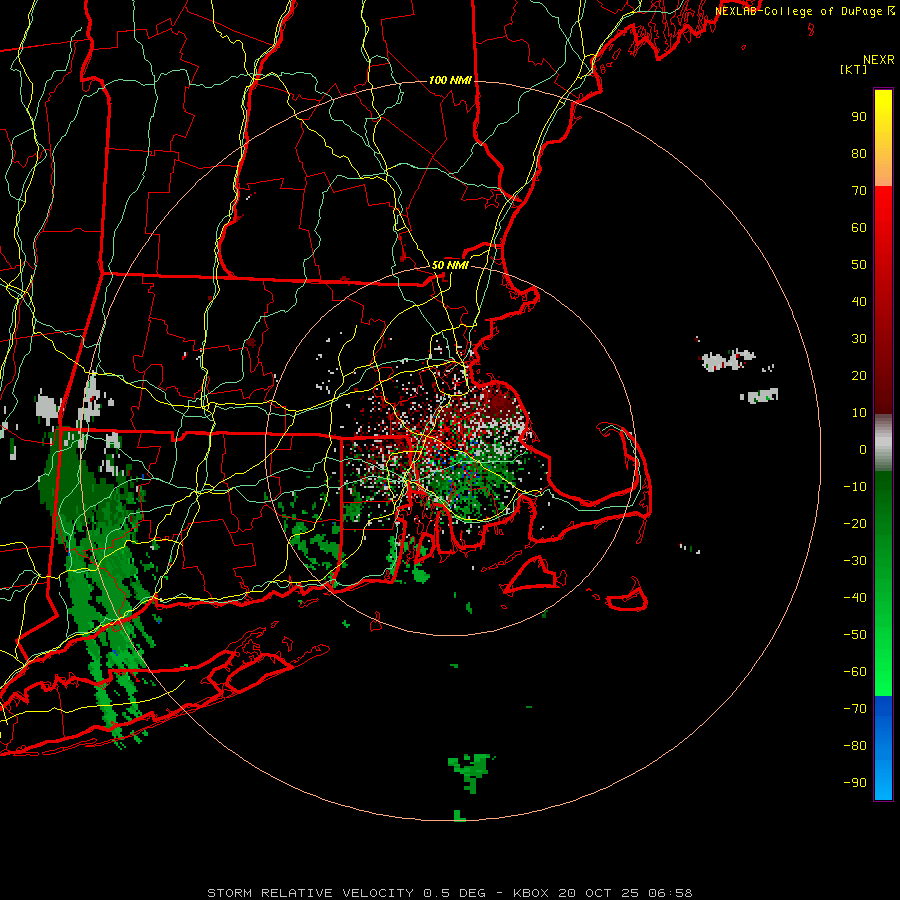Select the -50 value on velocity scale
This screenshot has width=900, height=900.
point(855,634)
